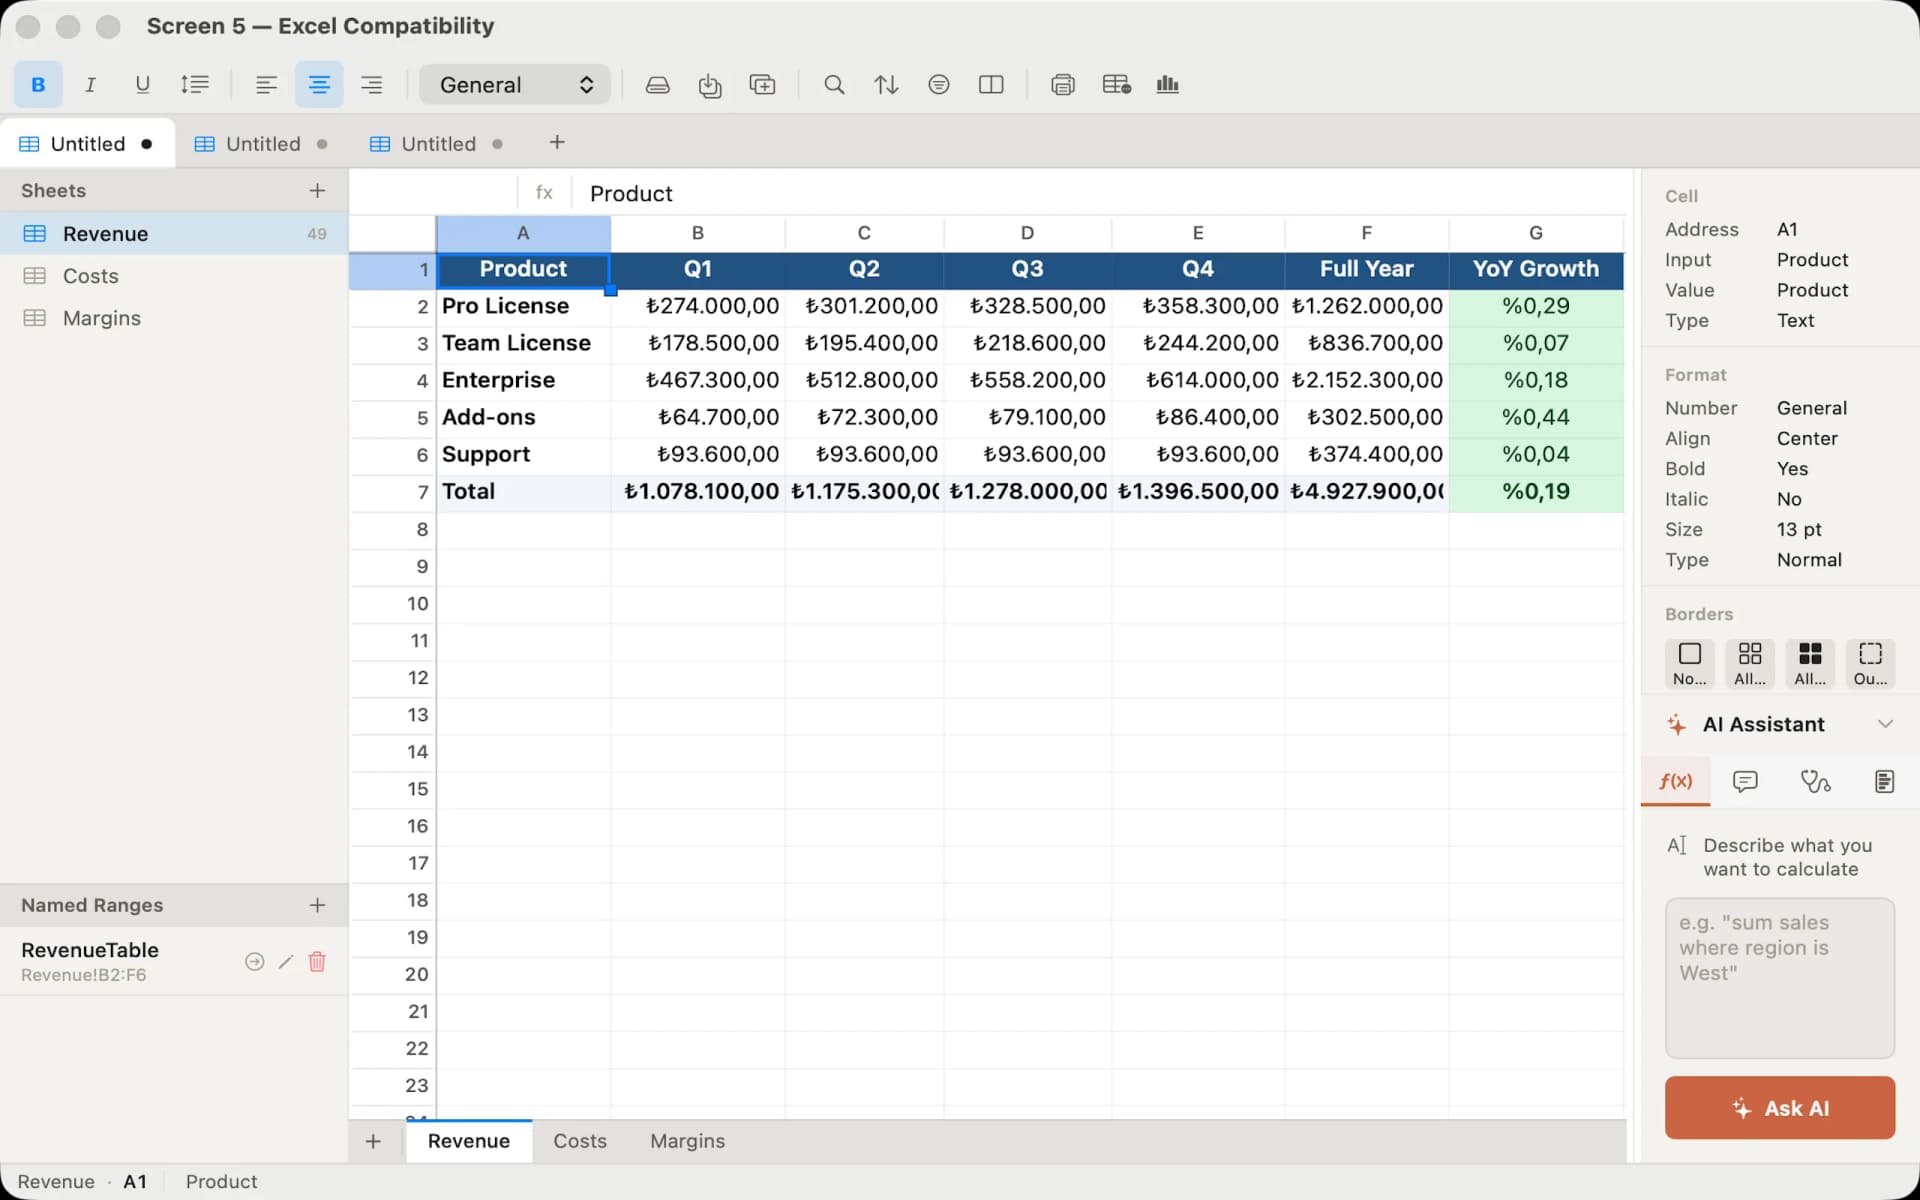This screenshot has height=1200, width=1920.
Task: Click the print icon in toolbar
Action: (1063, 85)
